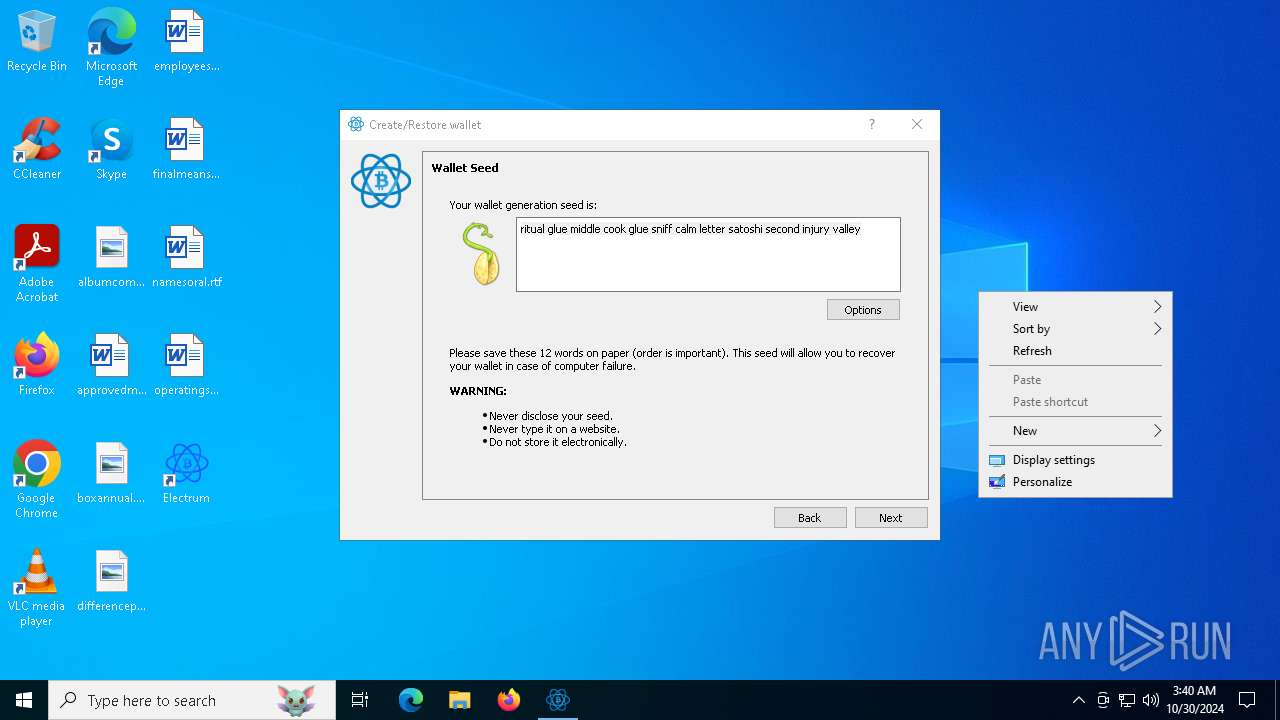The width and height of the screenshot is (1280, 720).
Task: Open the CCleaner desktop shortcut
Action: click(x=37, y=149)
